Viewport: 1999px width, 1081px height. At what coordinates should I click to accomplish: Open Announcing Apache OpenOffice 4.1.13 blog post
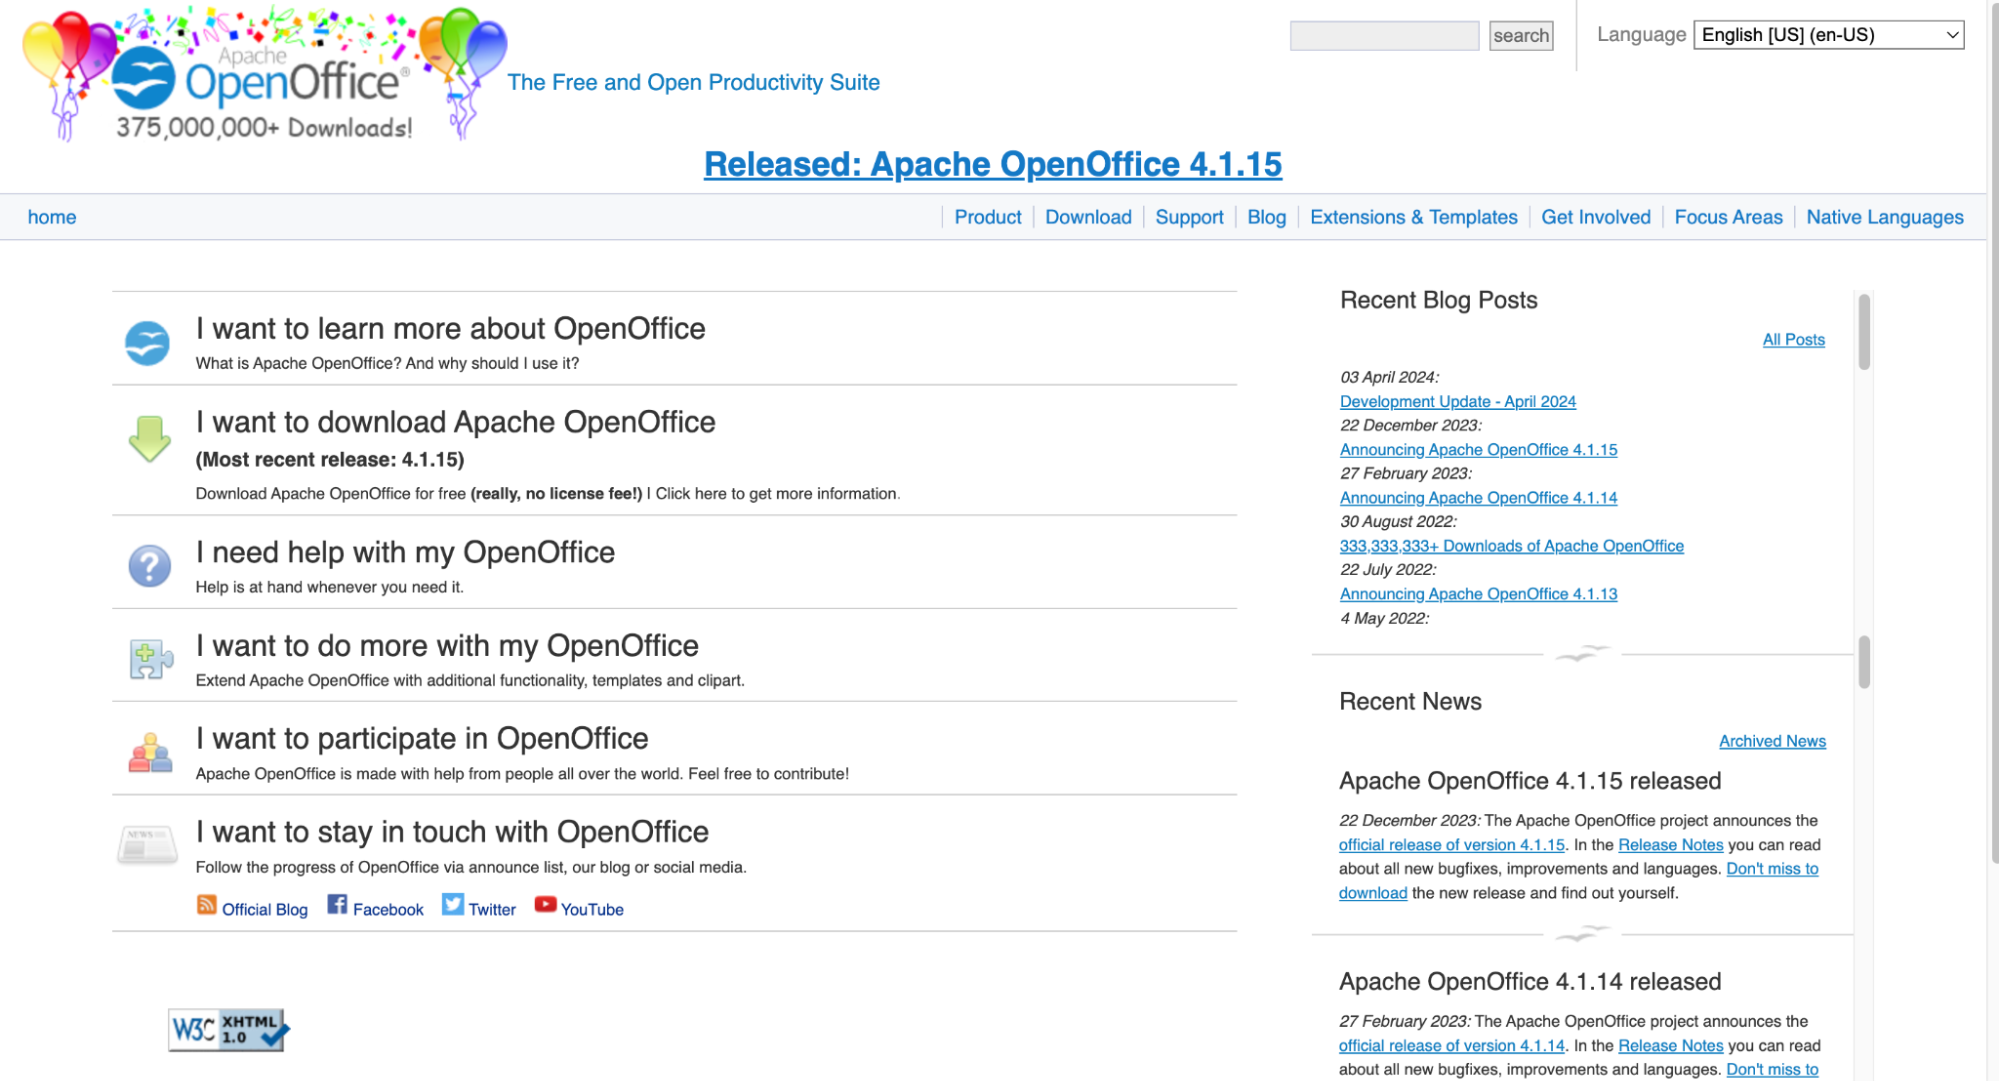(x=1478, y=594)
